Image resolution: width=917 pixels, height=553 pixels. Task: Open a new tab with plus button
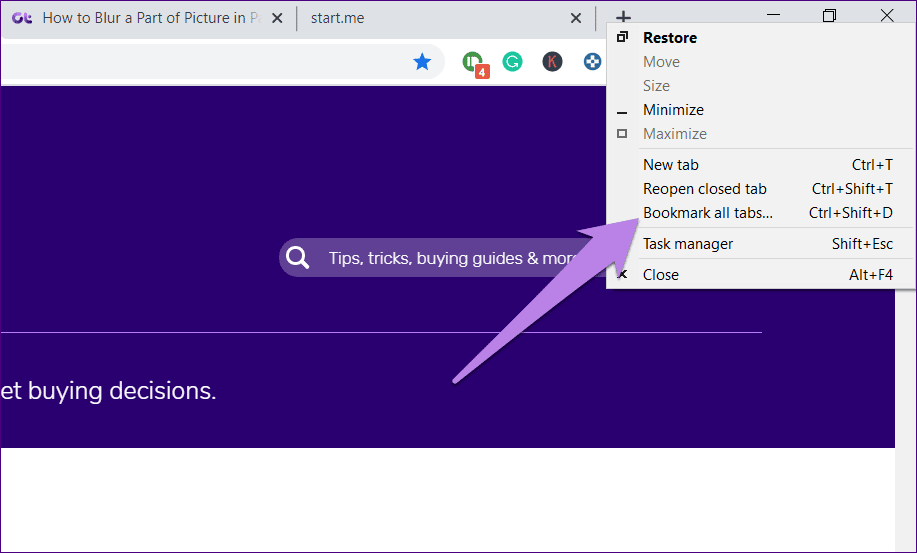point(623,18)
